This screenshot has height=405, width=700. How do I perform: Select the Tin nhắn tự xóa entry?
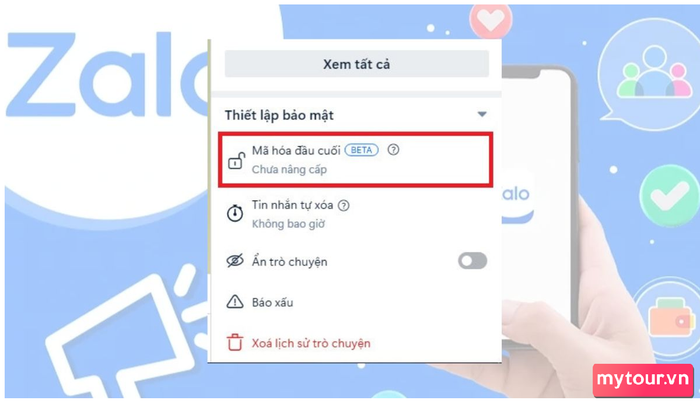(x=356, y=214)
